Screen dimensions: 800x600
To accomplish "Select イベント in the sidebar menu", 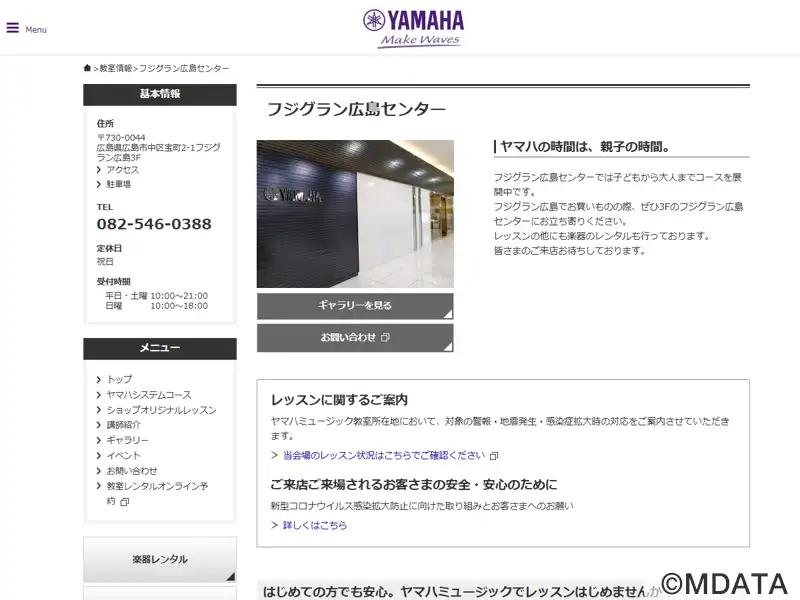I will (123, 456).
